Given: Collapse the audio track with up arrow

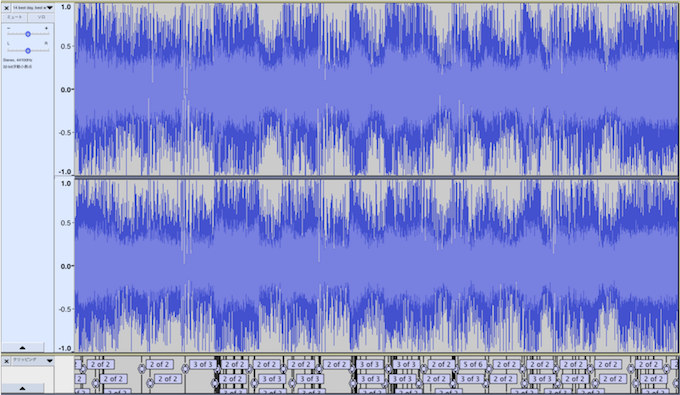Looking at the screenshot, I should click(x=22, y=347).
